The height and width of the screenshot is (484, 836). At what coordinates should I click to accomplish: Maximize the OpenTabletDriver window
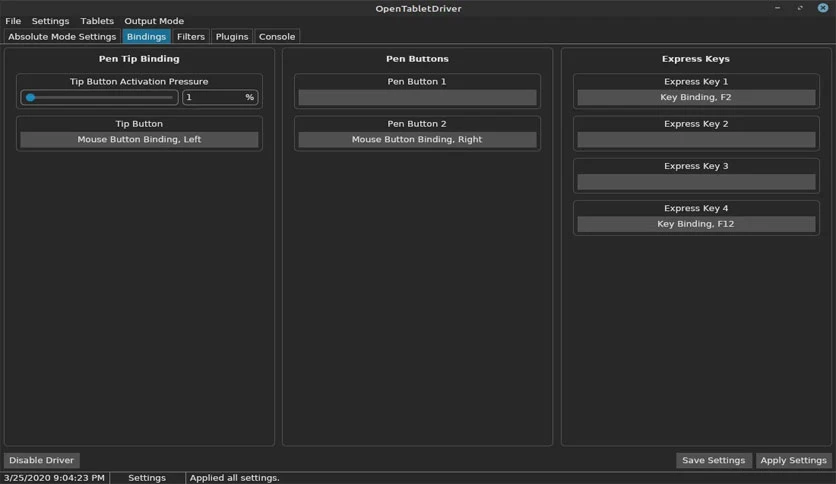pos(800,8)
